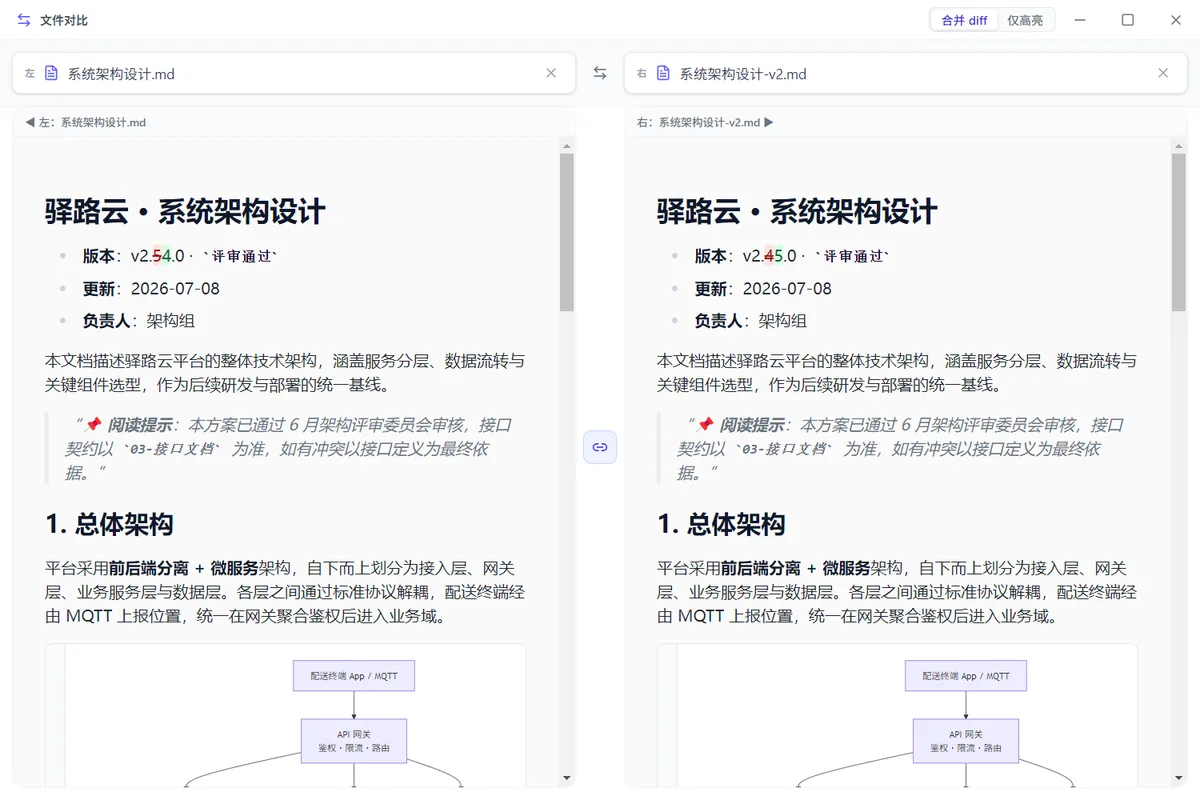Clear the right file 系统架构设计-v2.md
Screen dimensions: 1200x800
pos(1163,73)
